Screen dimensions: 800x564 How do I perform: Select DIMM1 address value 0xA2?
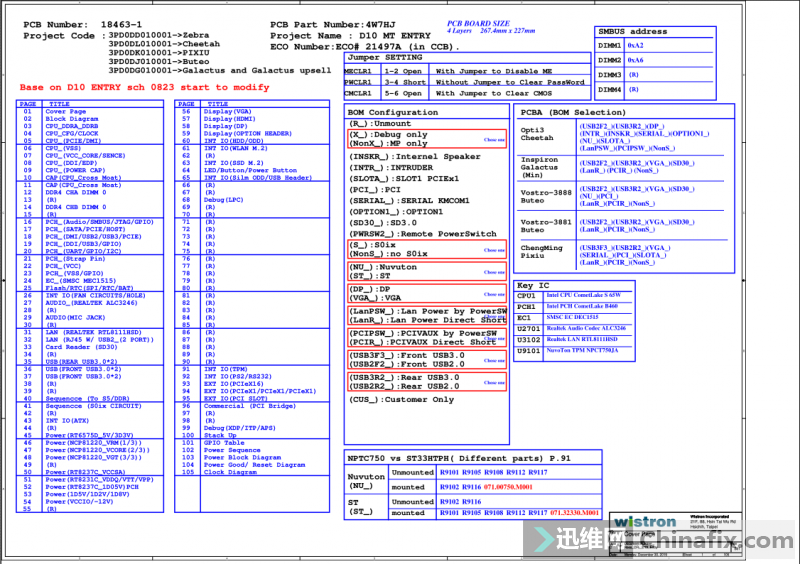pyautogui.click(x=635, y=45)
